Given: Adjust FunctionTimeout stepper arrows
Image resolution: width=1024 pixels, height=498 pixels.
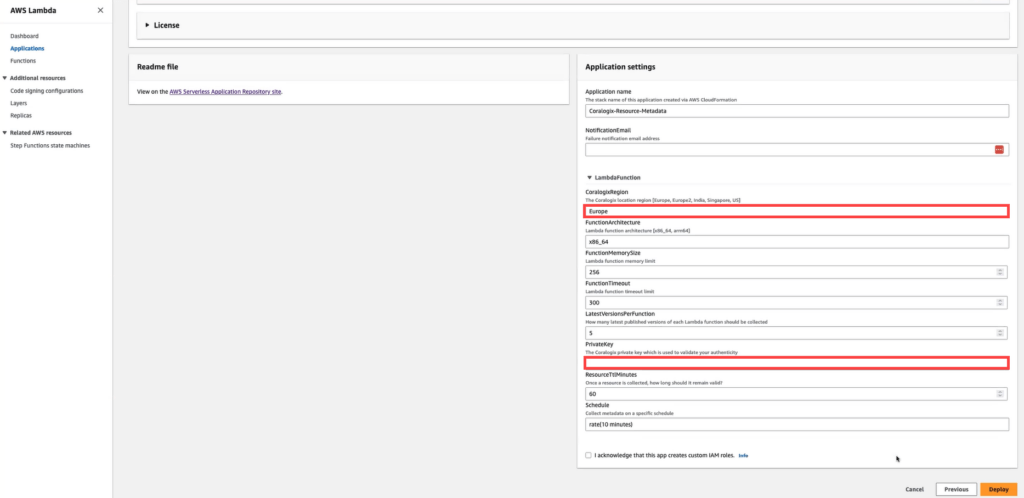Looking at the screenshot, I should [1000, 302].
